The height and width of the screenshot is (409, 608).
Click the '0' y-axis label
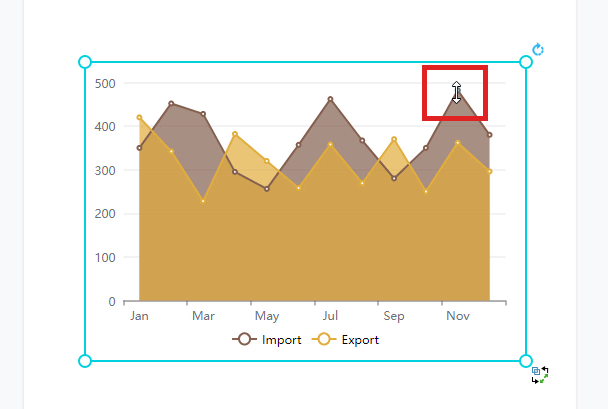pyautogui.click(x=112, y=302)
